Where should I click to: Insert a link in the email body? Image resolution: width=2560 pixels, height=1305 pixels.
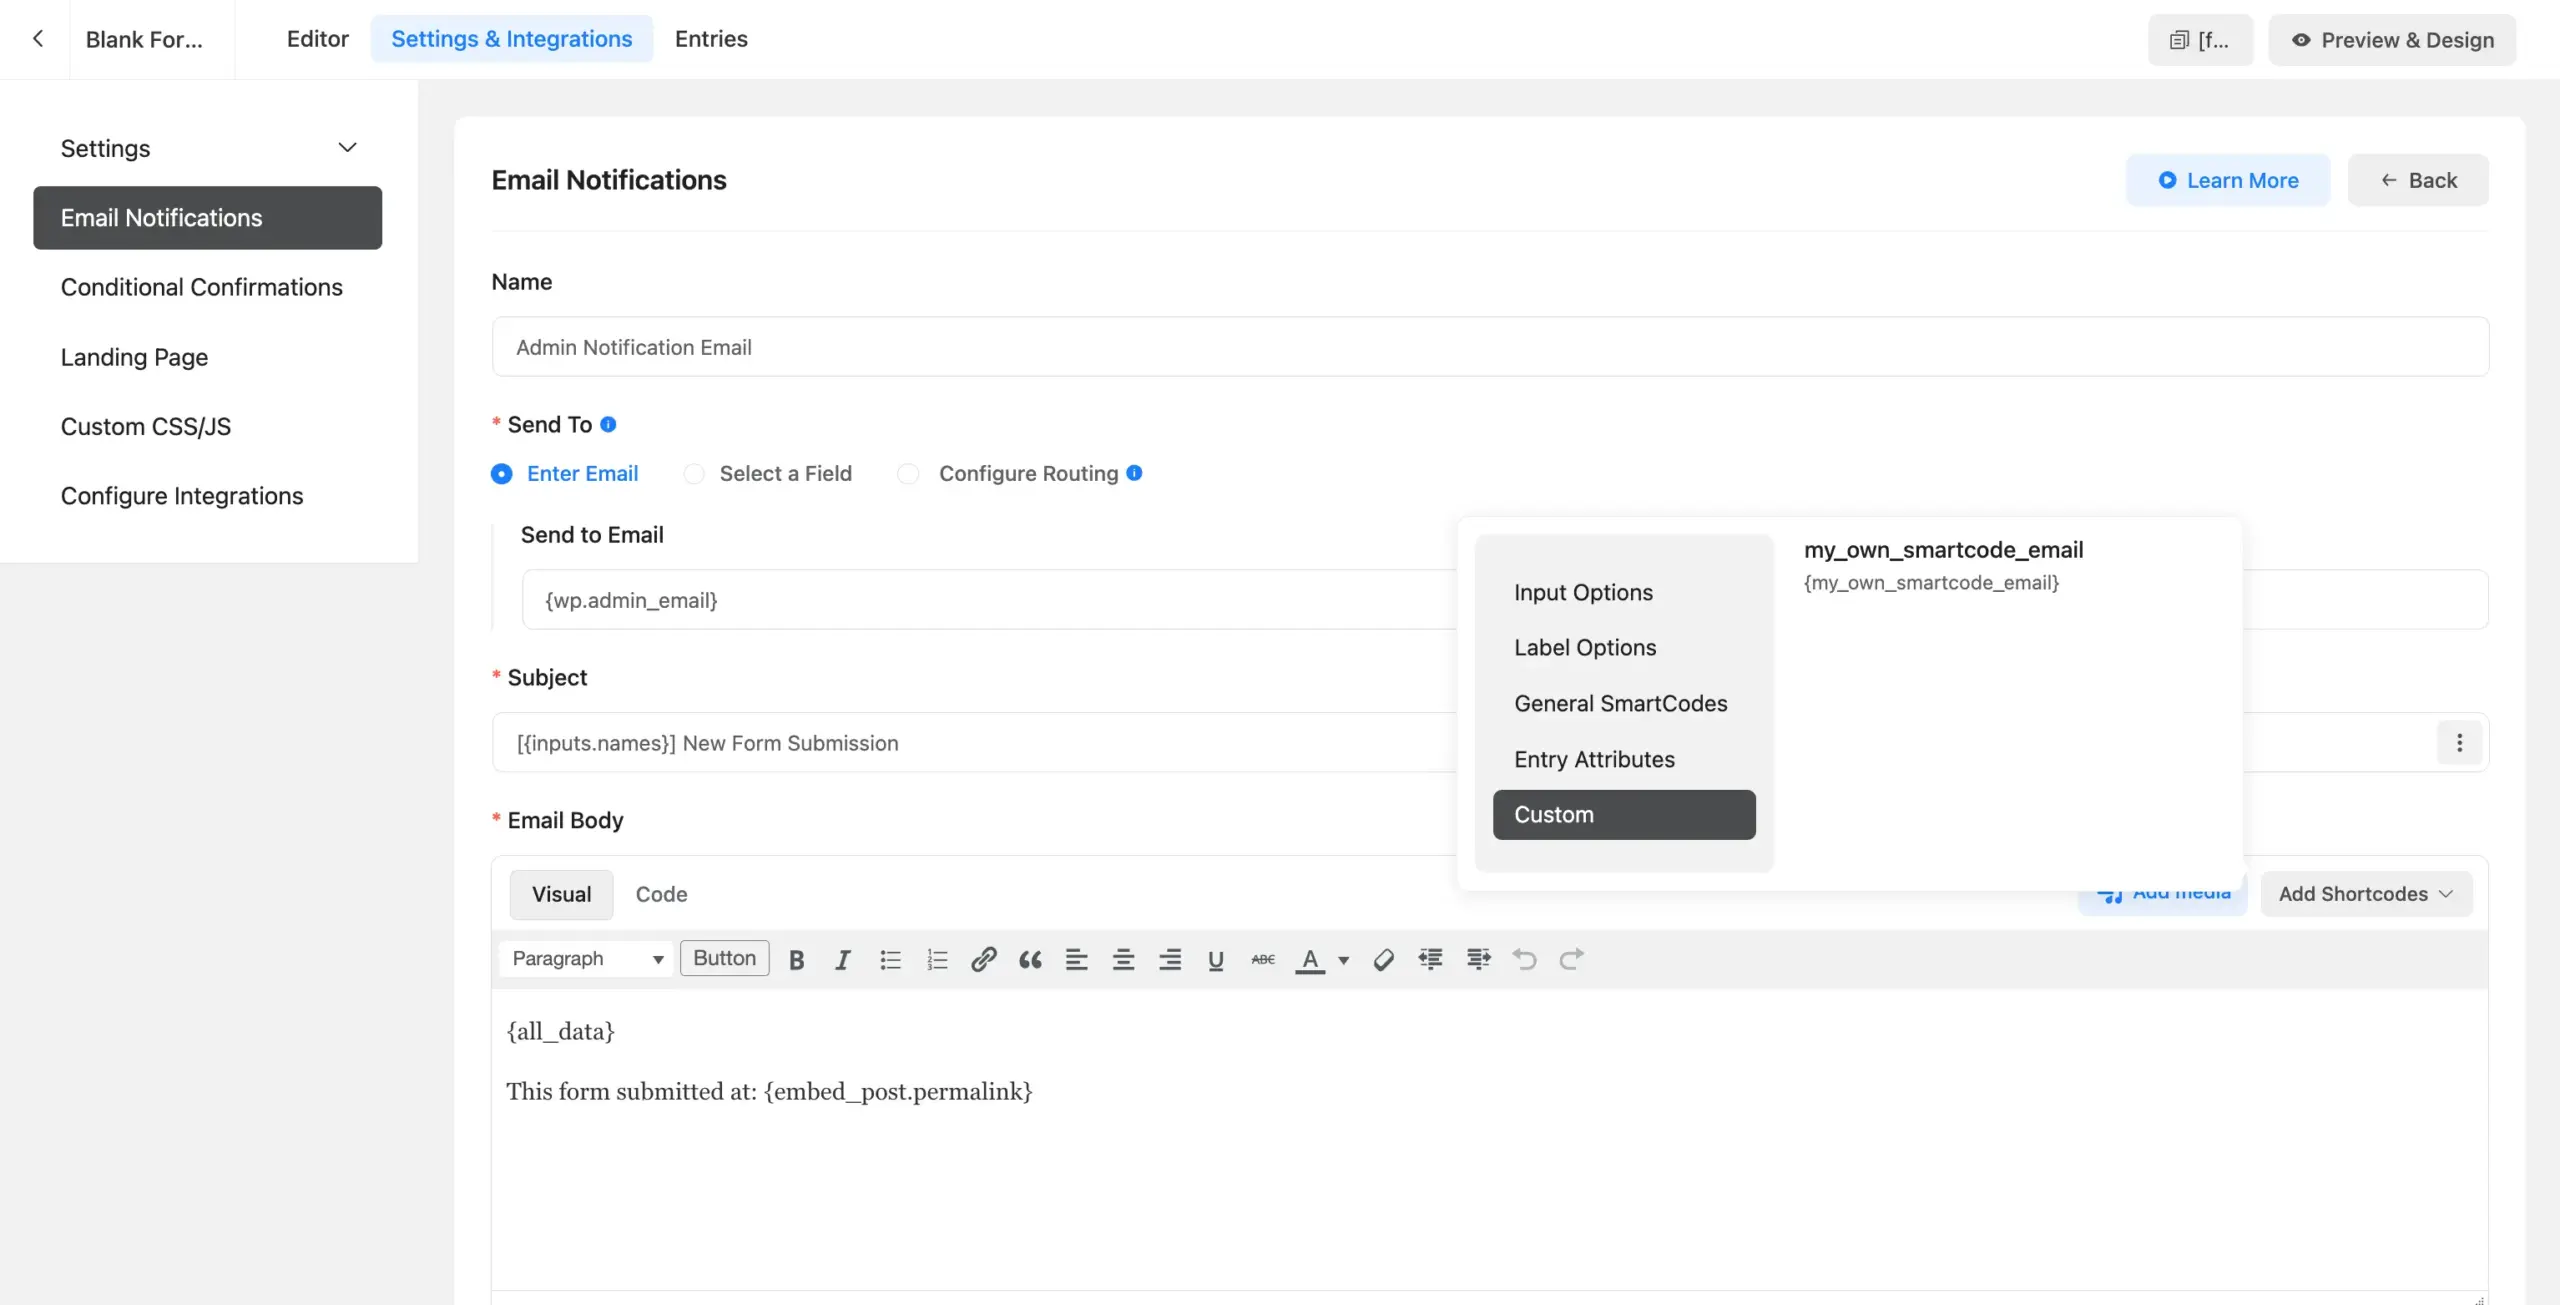tap(983, 959)
